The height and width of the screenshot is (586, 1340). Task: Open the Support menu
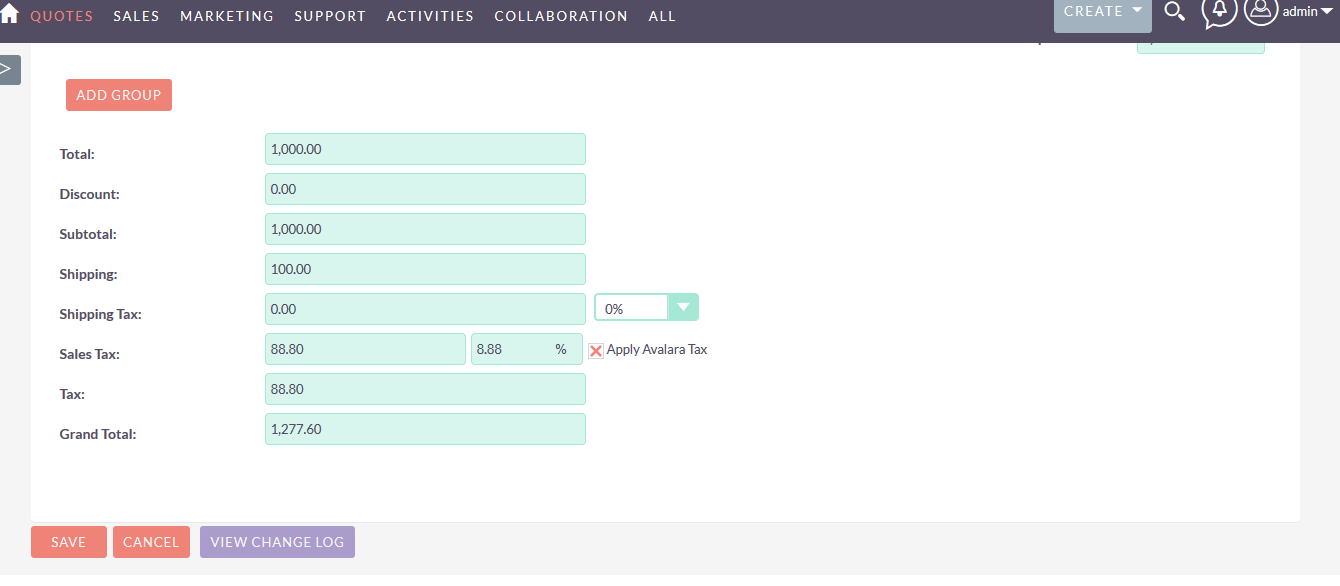(x=330, y=16)
